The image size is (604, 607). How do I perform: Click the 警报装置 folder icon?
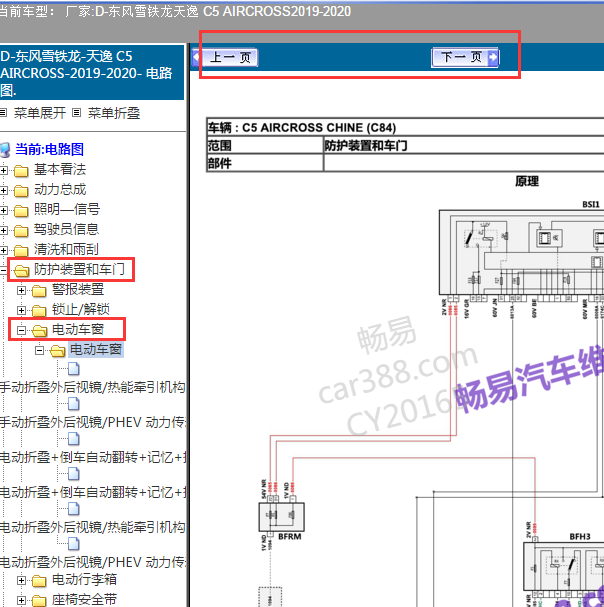39,291
